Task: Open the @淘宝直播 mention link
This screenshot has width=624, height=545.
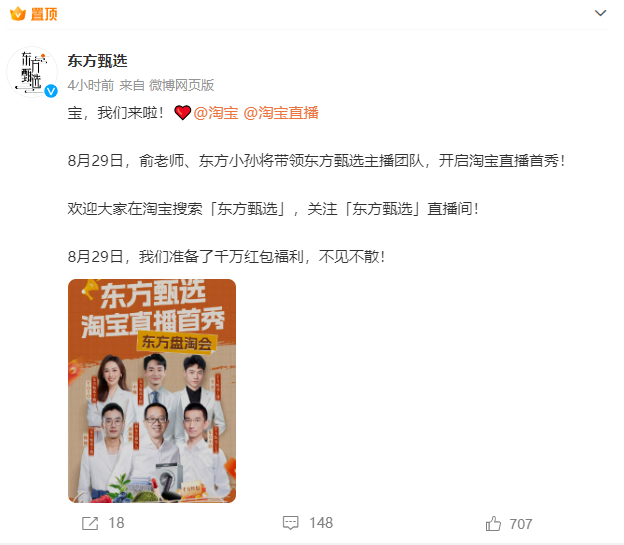Action: click(281, 113)
